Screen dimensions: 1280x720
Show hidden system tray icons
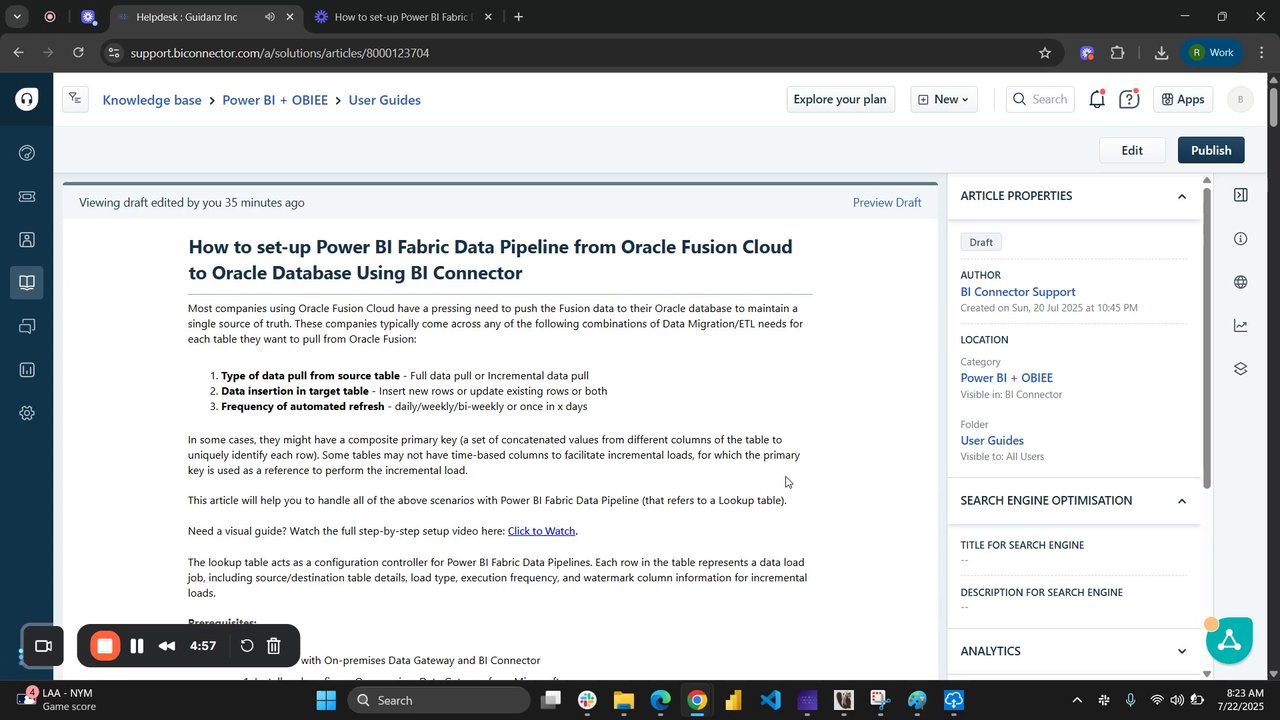(x=1076, y=700)
